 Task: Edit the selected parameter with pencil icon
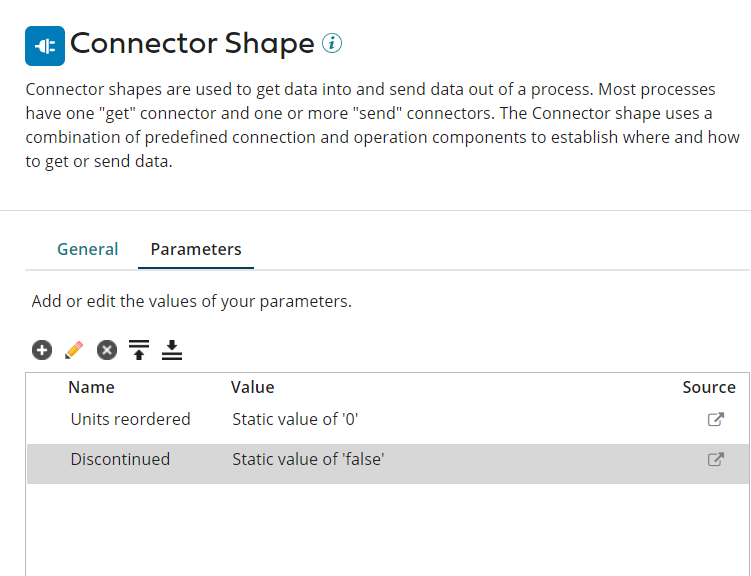(x=74, y=350)
